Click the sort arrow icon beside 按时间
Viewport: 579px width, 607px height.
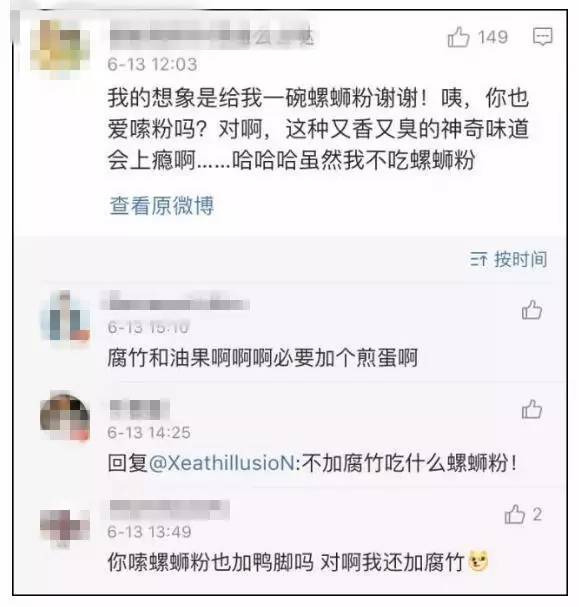478,259
